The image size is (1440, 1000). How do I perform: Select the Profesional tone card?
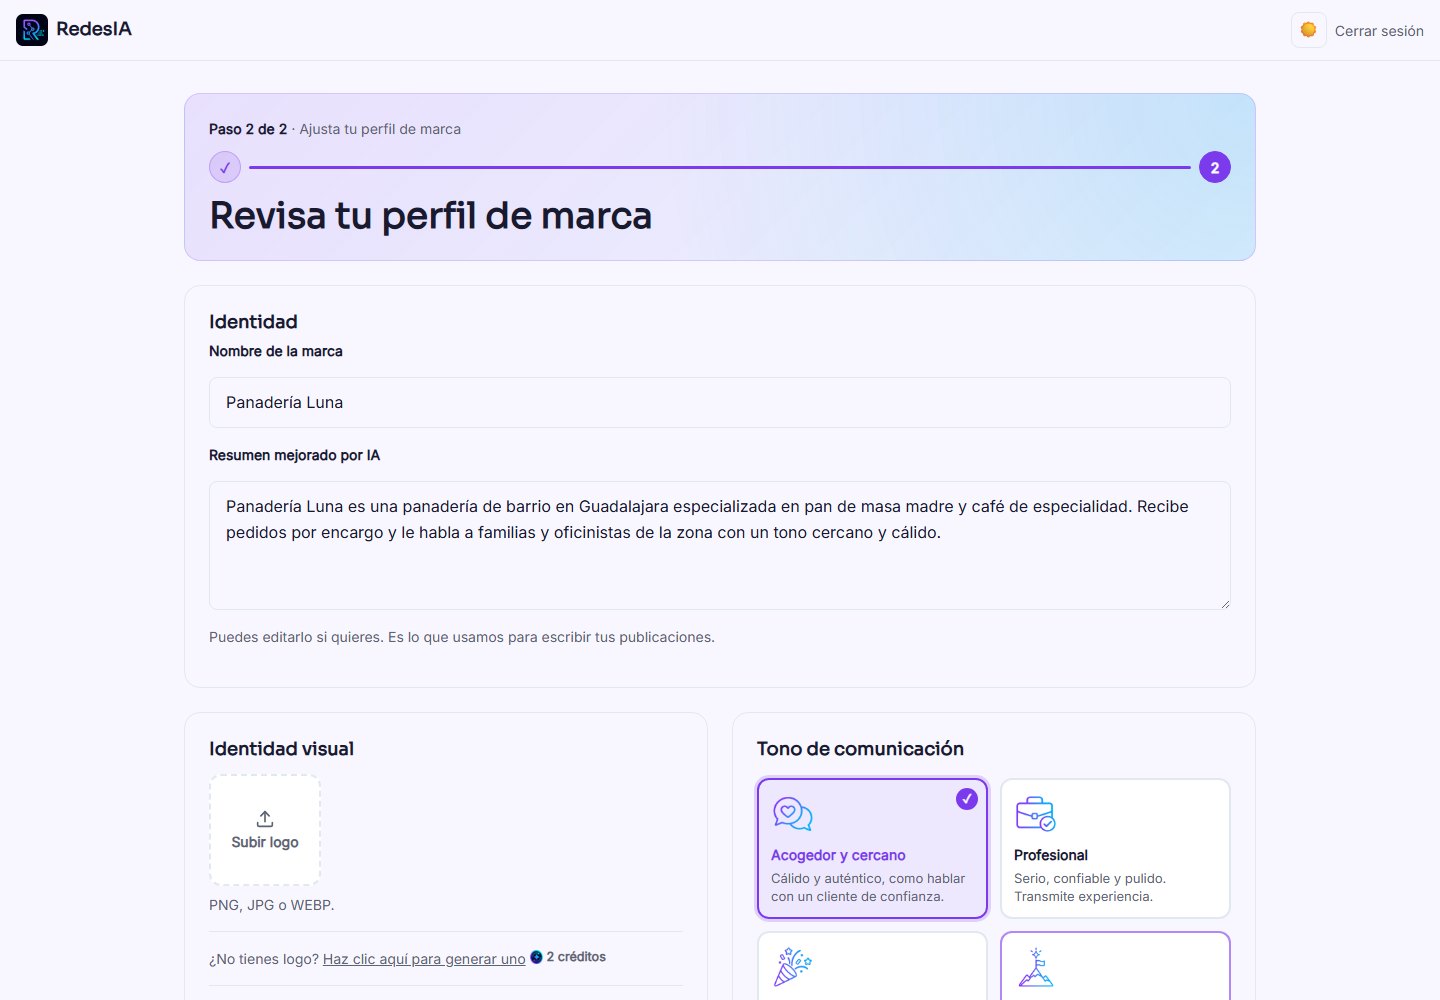[1115, 848]
